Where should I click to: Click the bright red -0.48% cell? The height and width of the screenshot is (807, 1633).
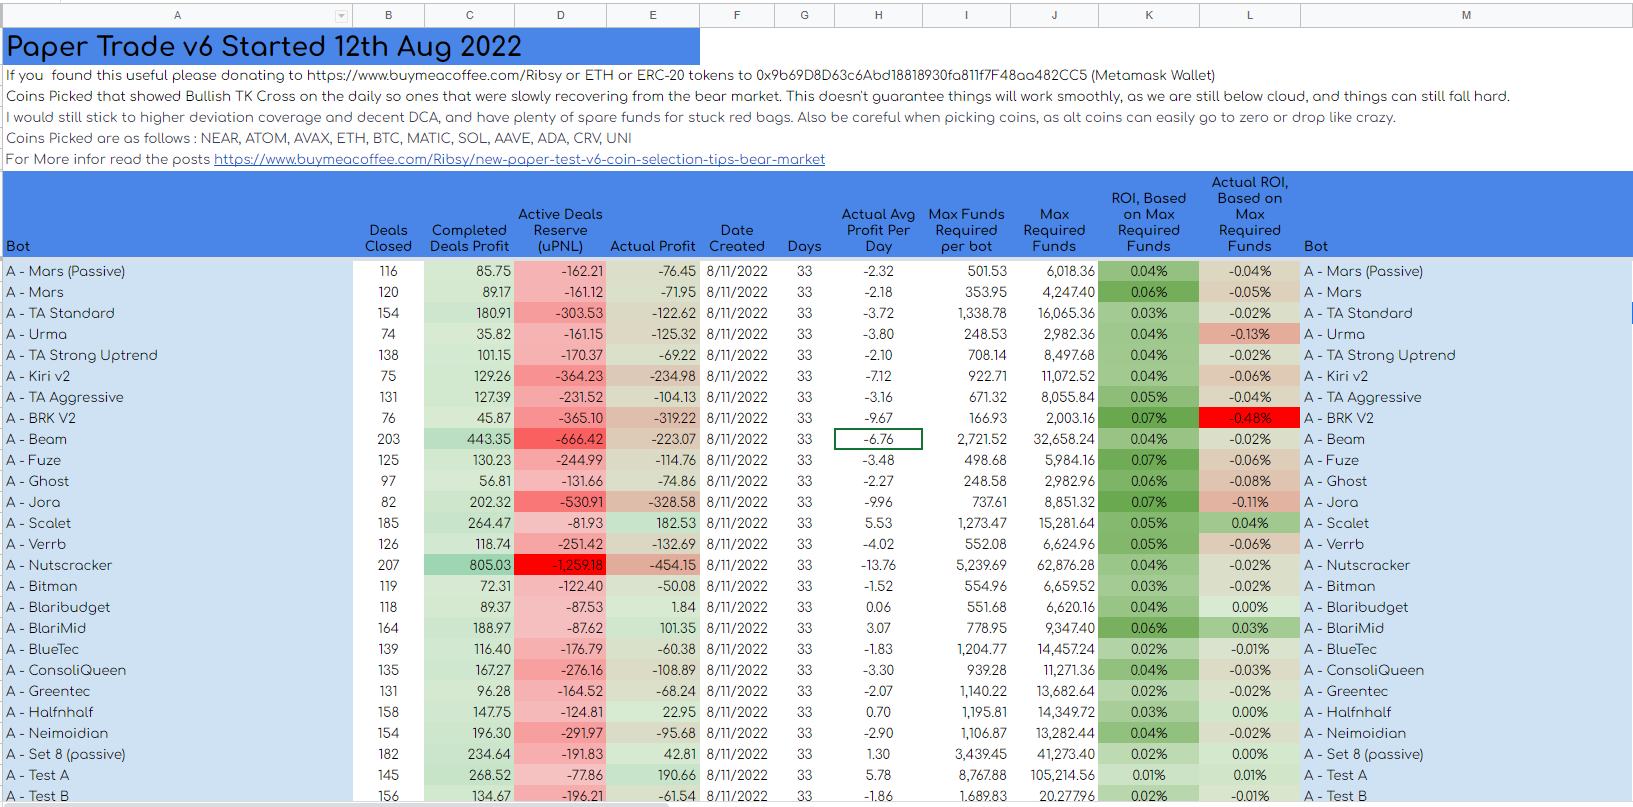coord(1250,418)
